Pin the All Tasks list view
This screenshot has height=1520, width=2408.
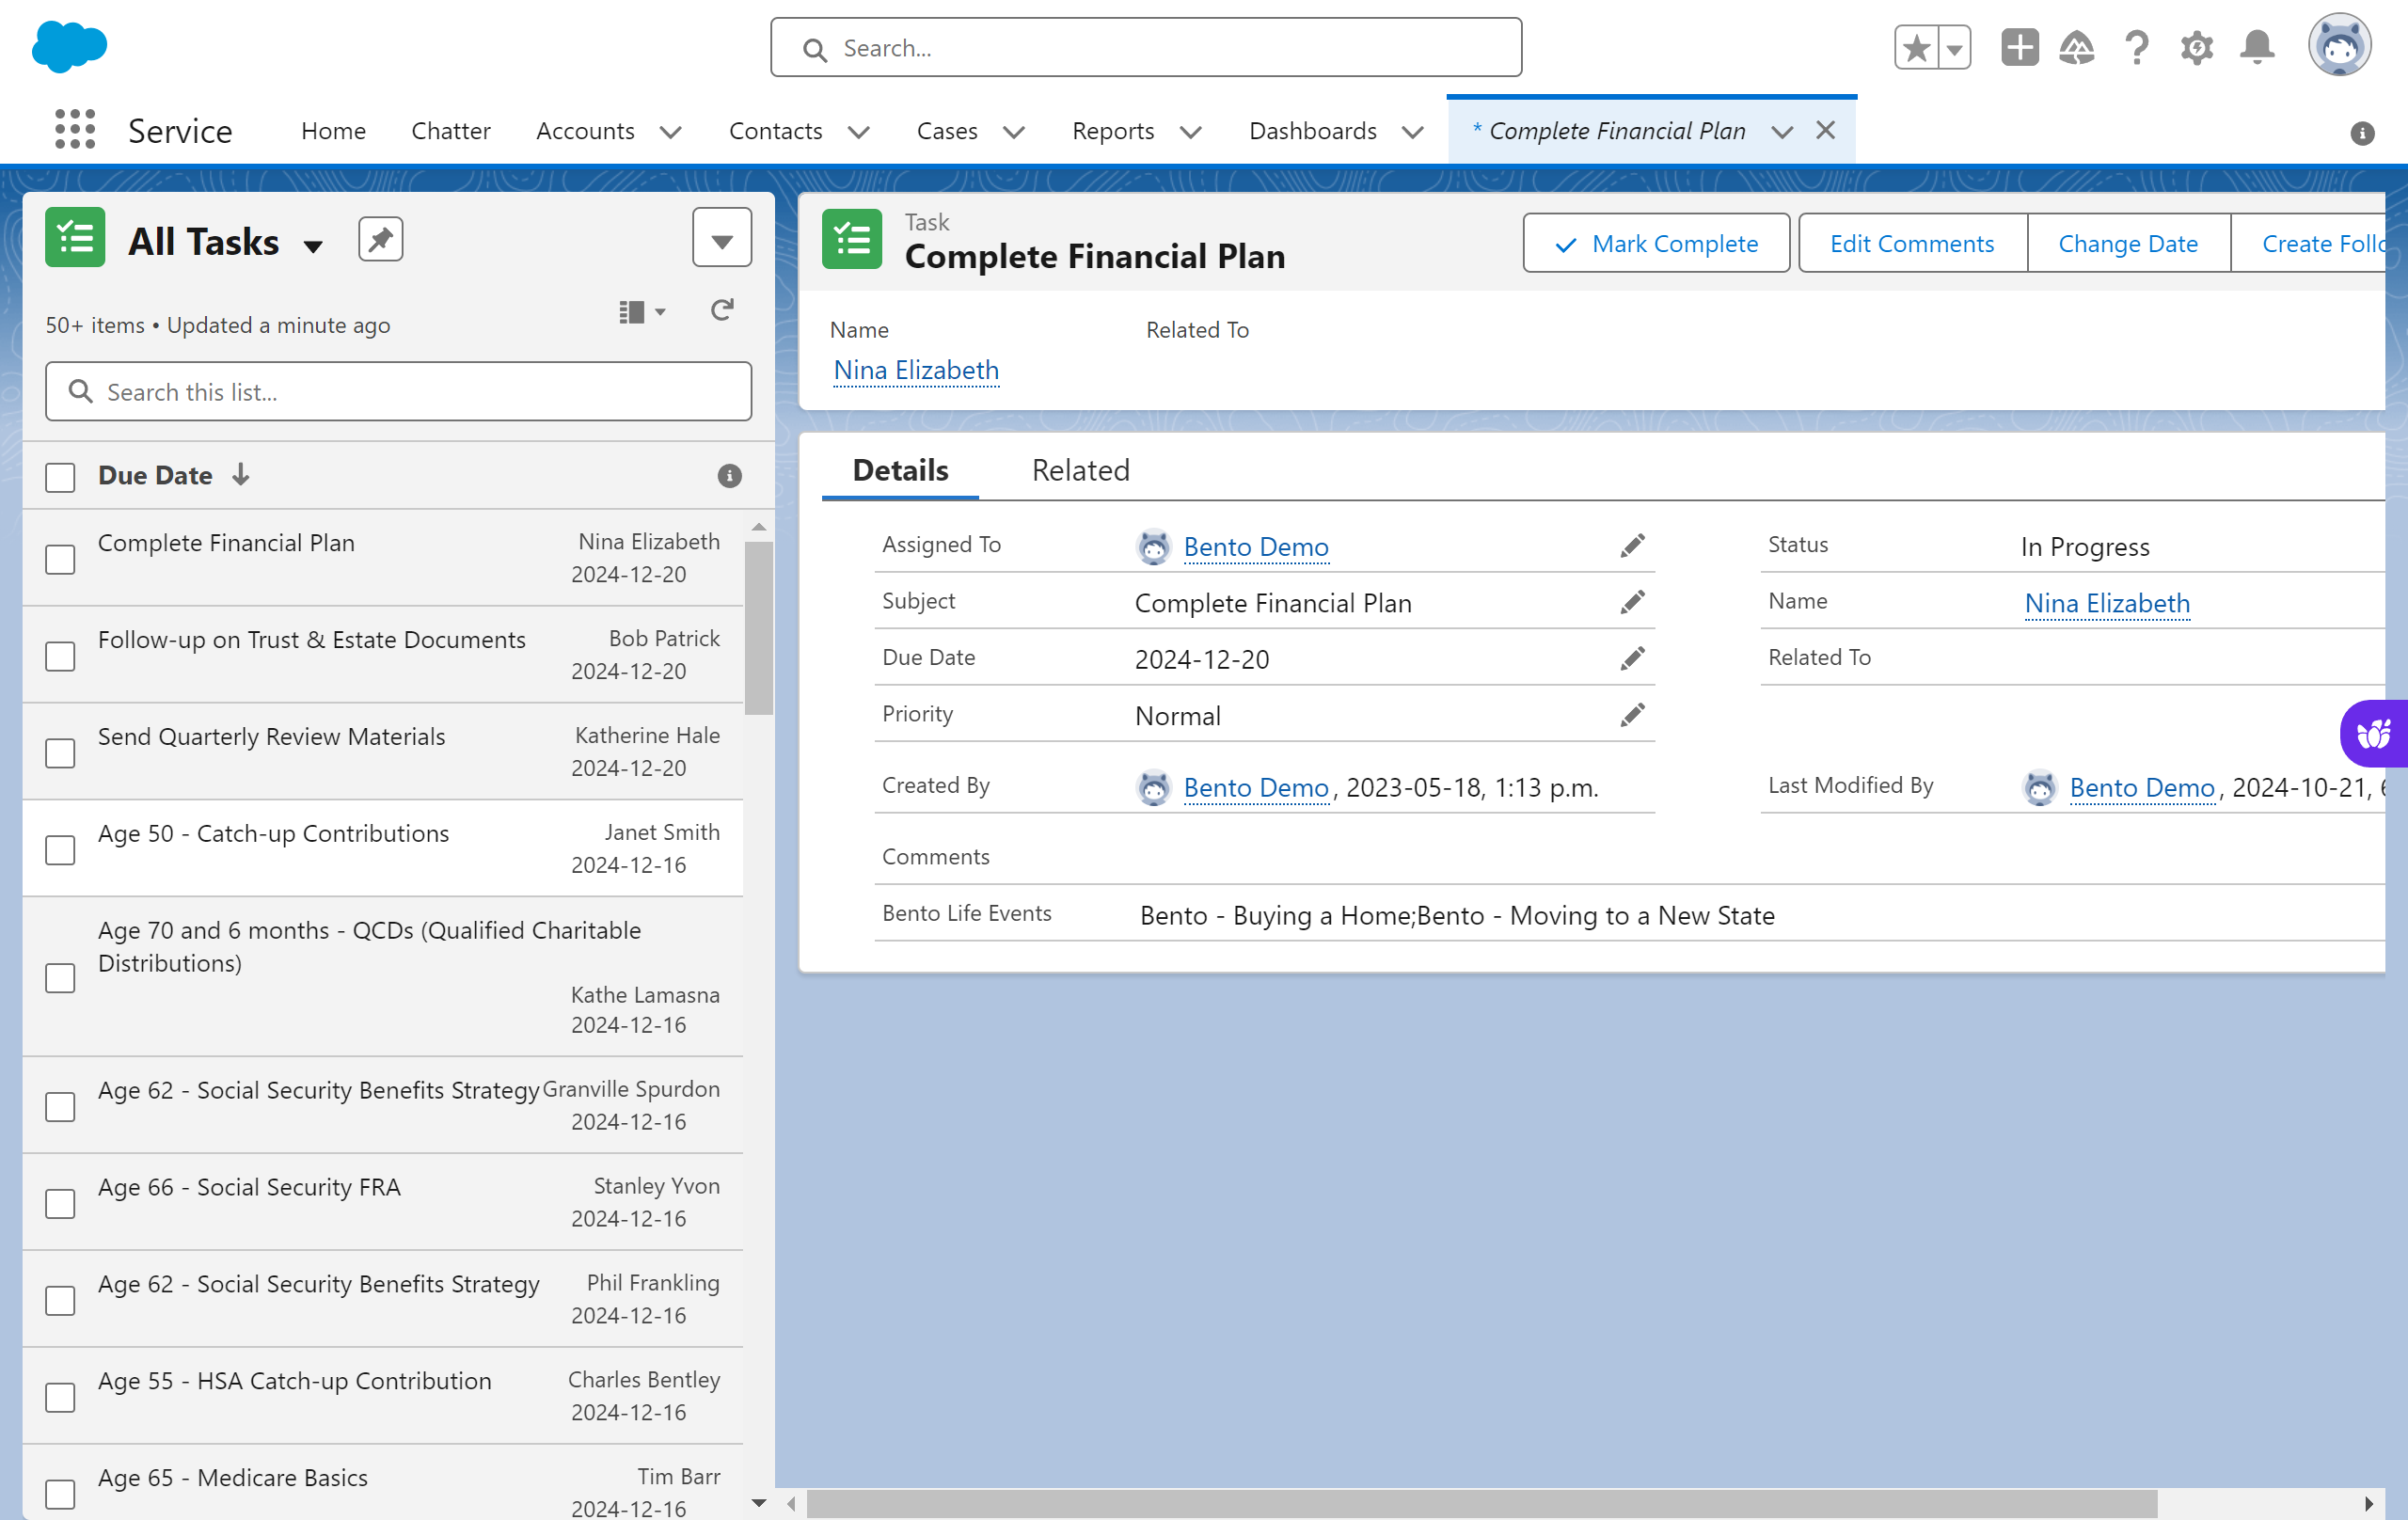[x=380, y=240]
